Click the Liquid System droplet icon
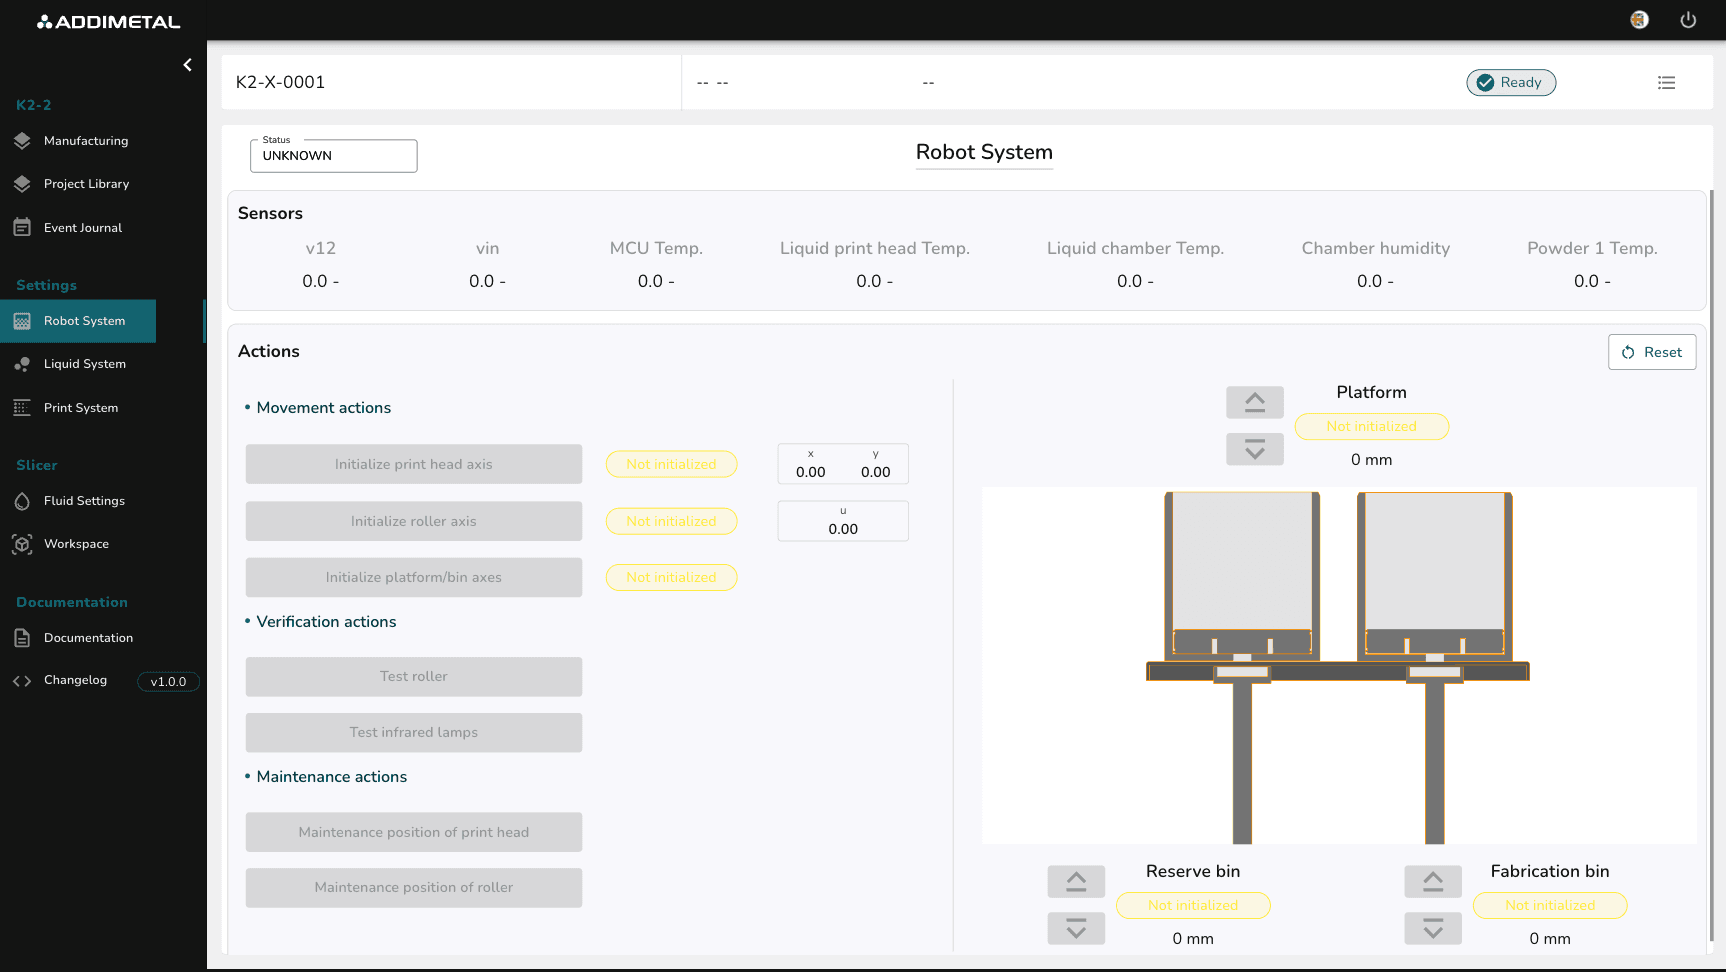The height and width of the screenshot is (972, 1726). [22, 364]
